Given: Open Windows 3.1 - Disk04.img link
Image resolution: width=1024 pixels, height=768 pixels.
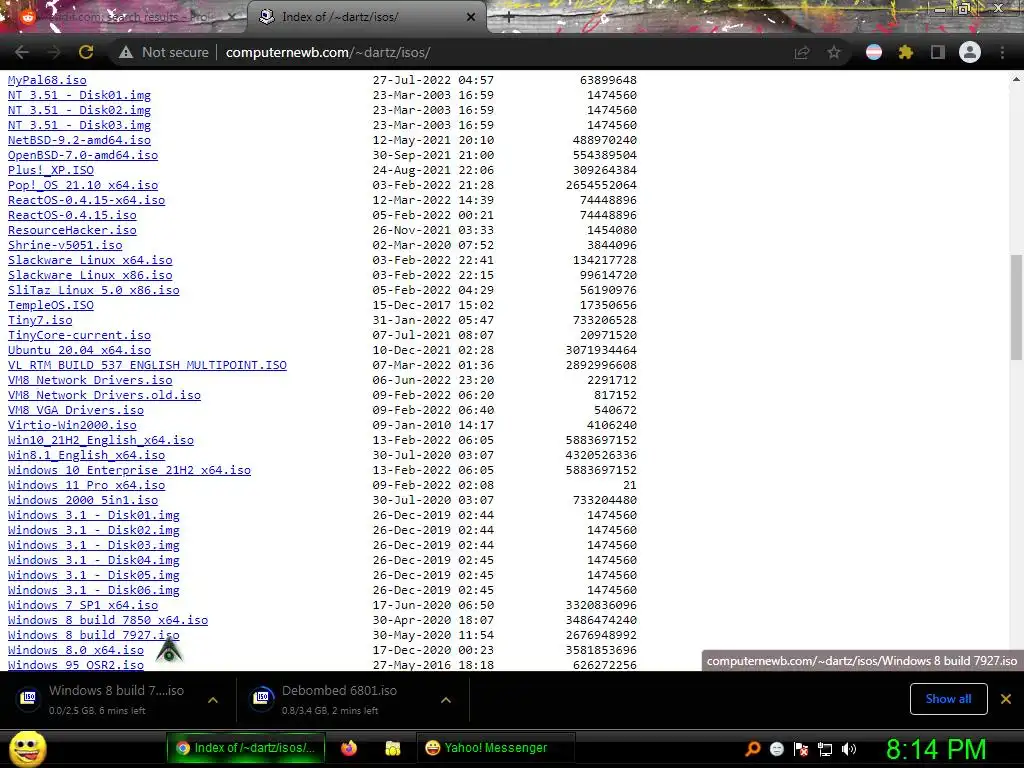Looking at the screenshot, I should pyautogui.click(x=93, y=561).
